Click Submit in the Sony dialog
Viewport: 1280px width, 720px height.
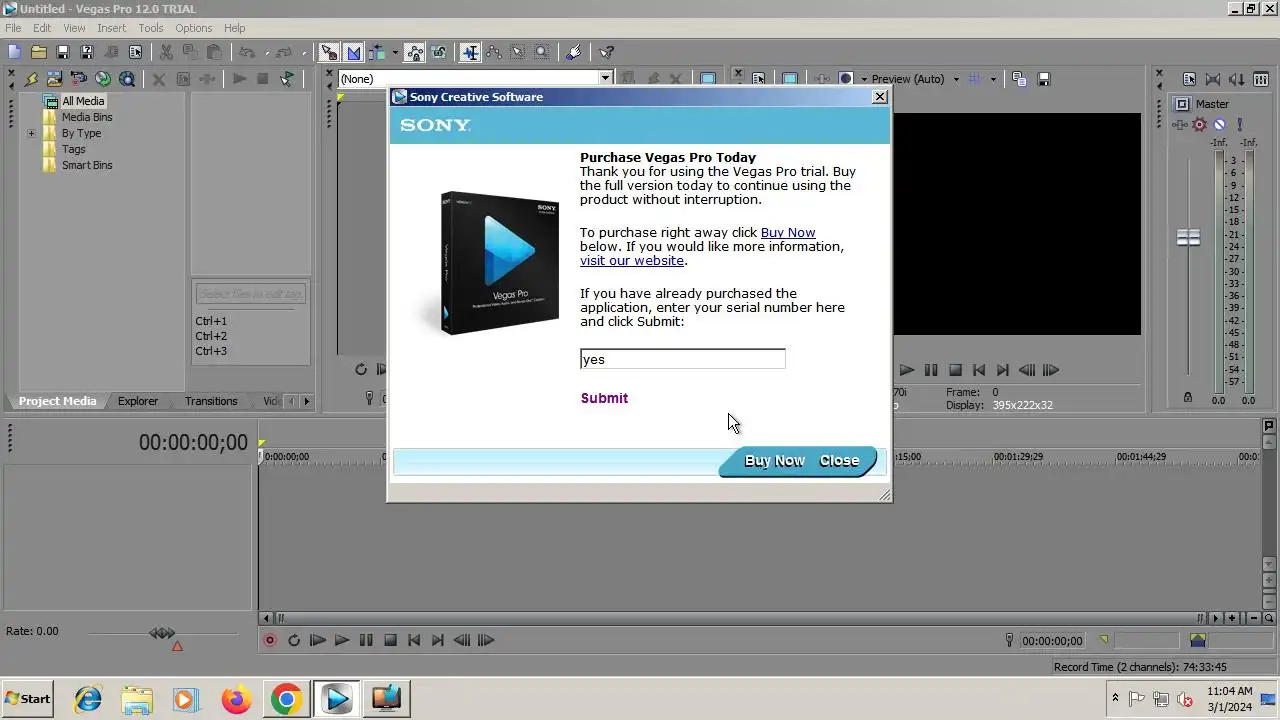point(604,398)
